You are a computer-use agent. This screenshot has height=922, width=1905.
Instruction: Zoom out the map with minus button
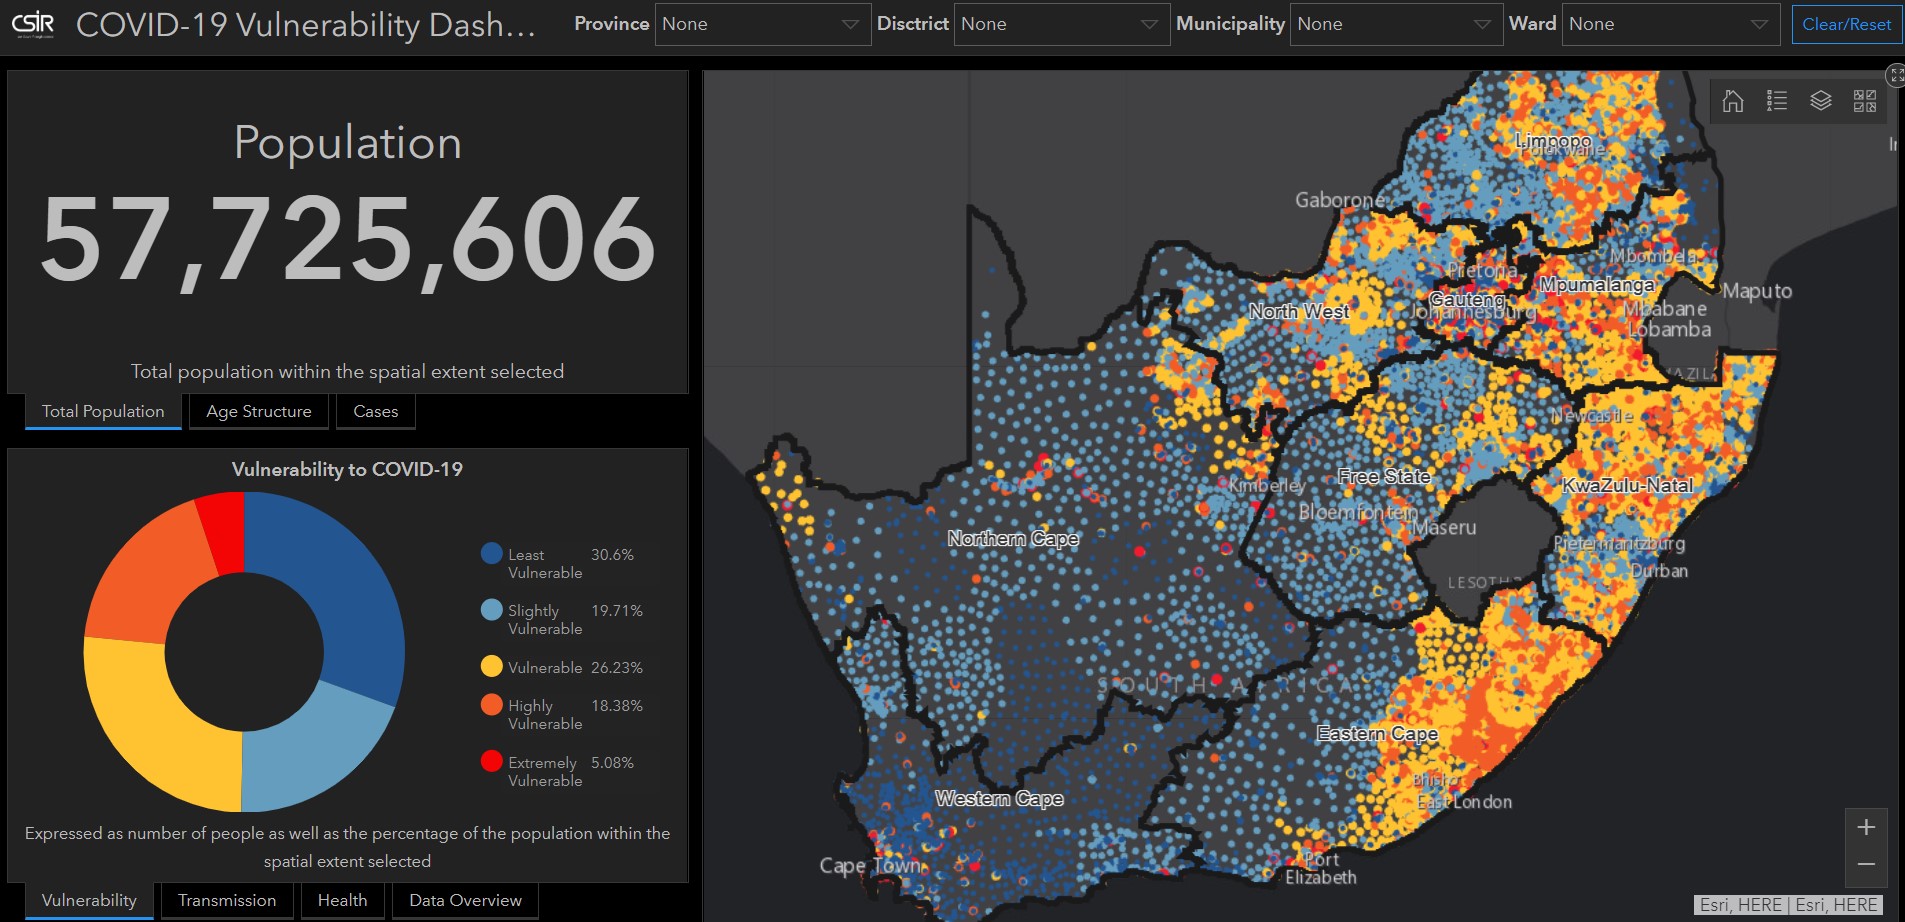point(1866,865)
